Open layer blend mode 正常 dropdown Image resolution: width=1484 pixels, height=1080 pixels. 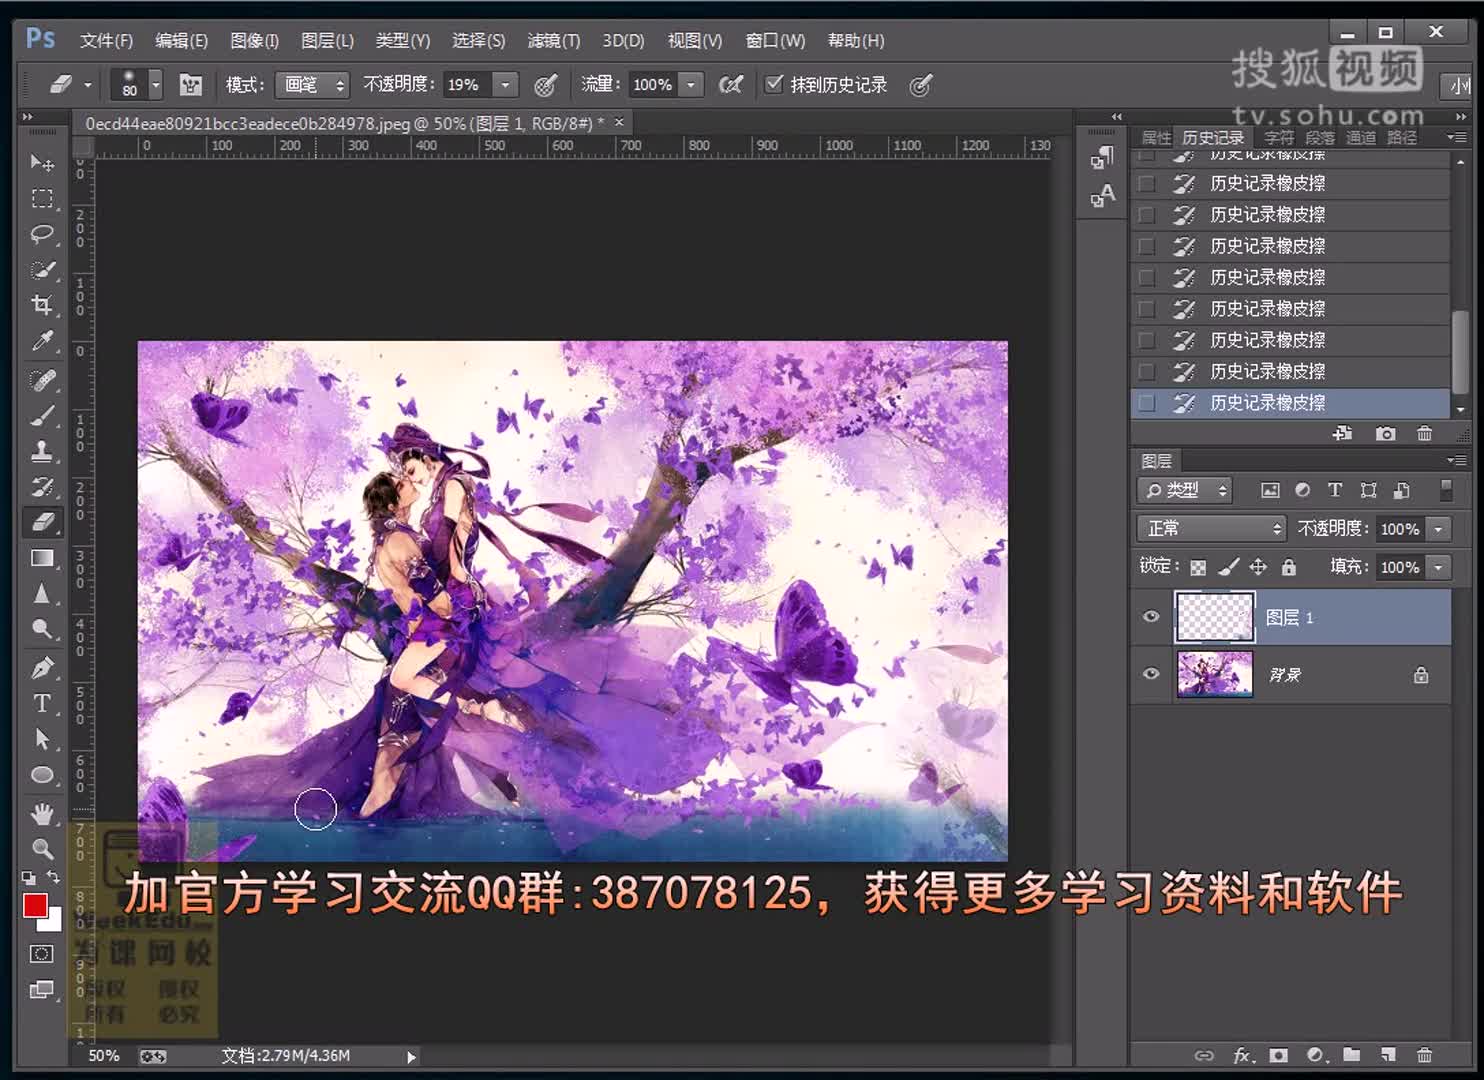click(1211, 528)
